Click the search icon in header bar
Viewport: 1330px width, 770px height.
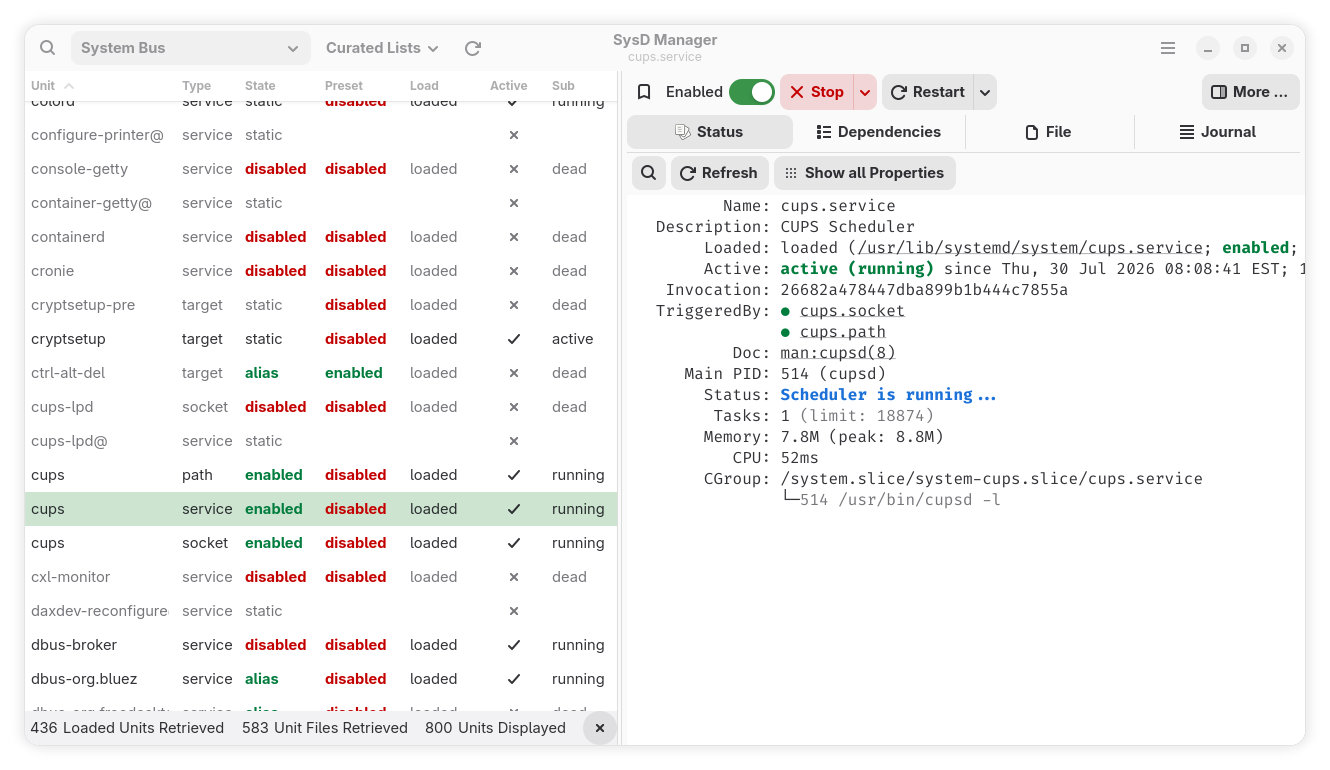(x=47, y=48)
